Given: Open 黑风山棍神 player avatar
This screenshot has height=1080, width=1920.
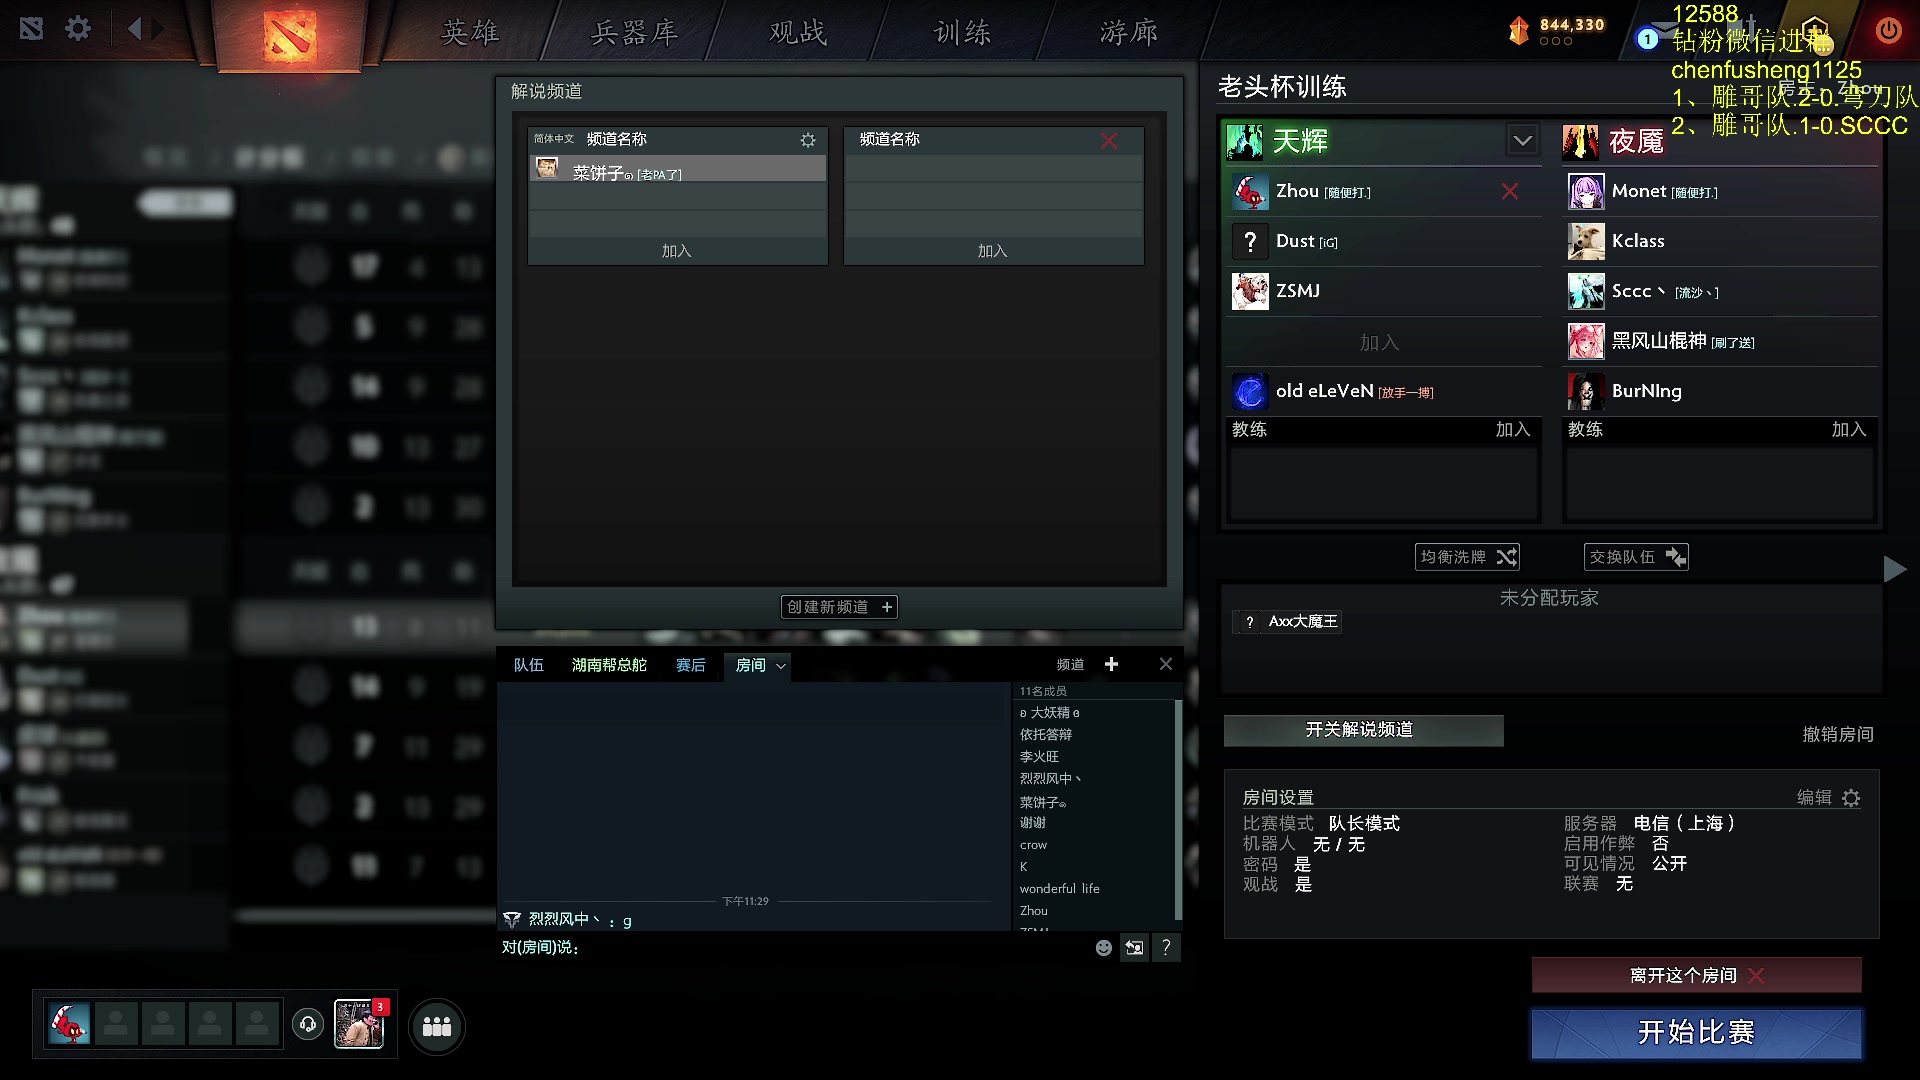Looking at the screenshot, I should click(1586, 341).
